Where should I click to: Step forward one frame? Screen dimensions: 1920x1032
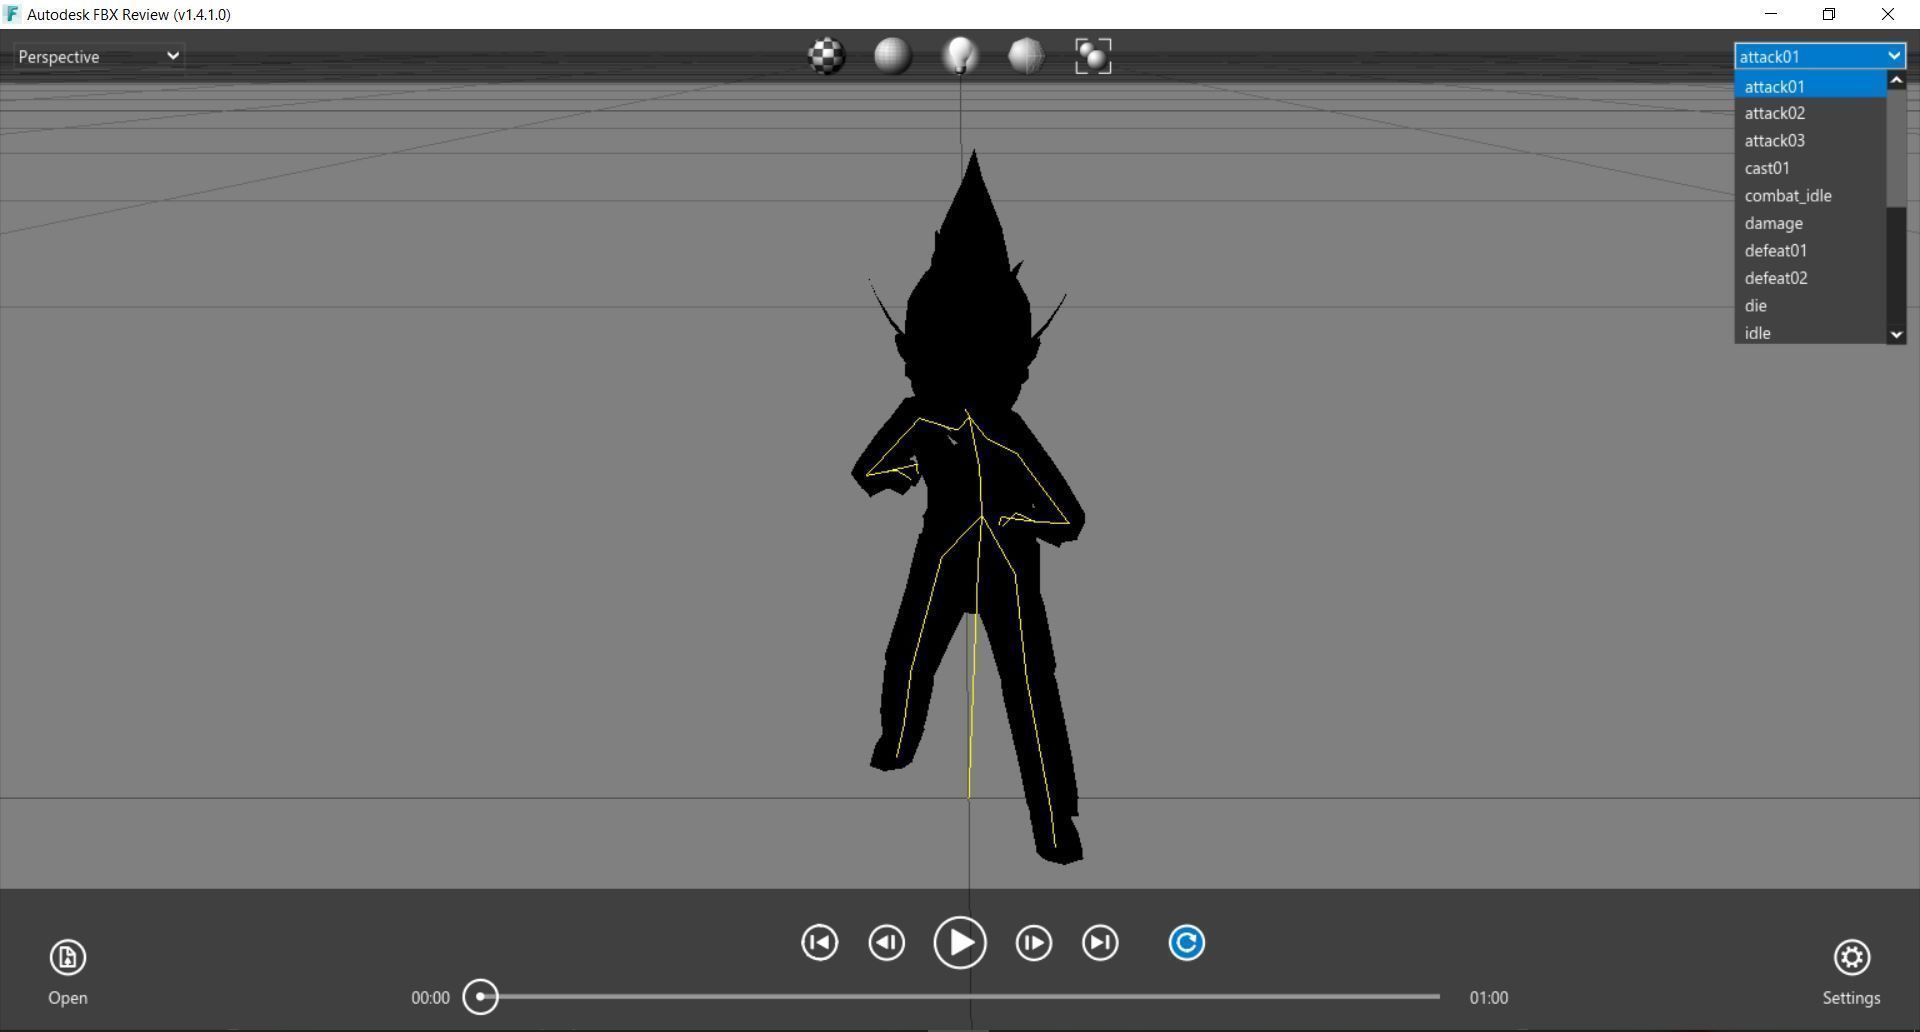tap(1034, 943)
